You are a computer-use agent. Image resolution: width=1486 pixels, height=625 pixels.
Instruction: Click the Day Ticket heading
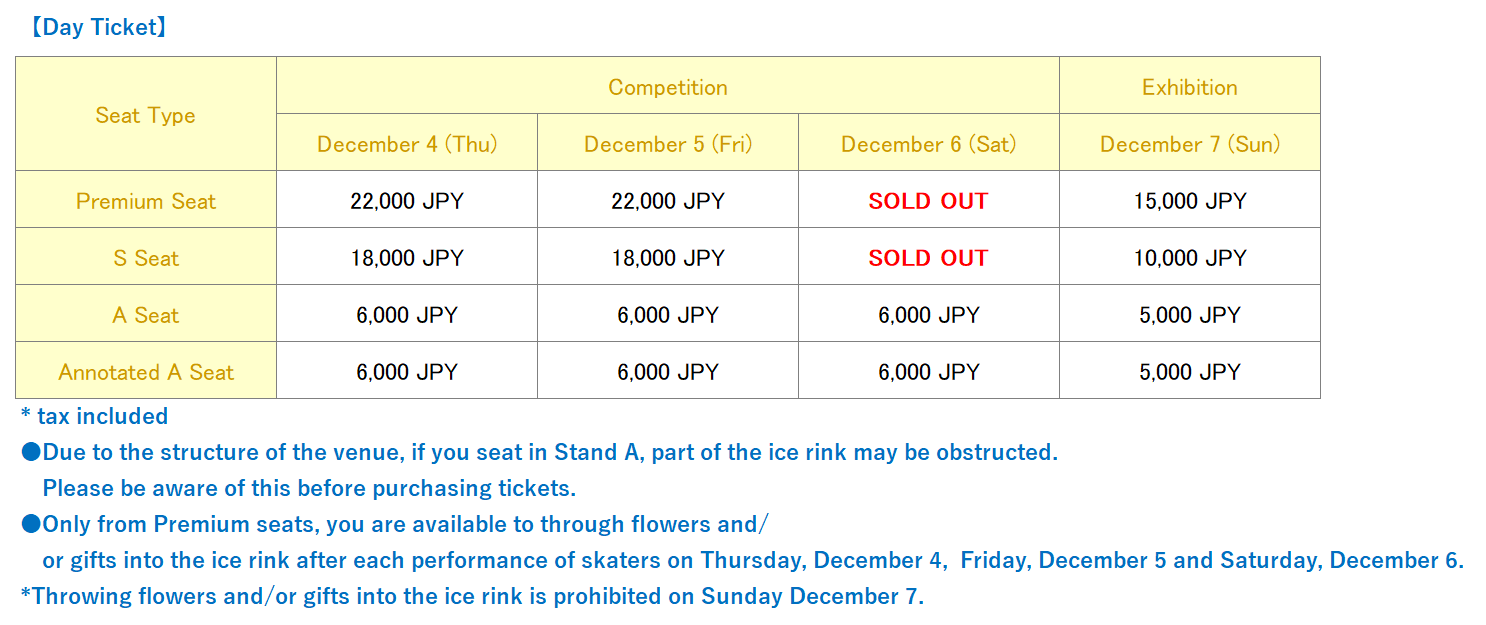[97, 27]
